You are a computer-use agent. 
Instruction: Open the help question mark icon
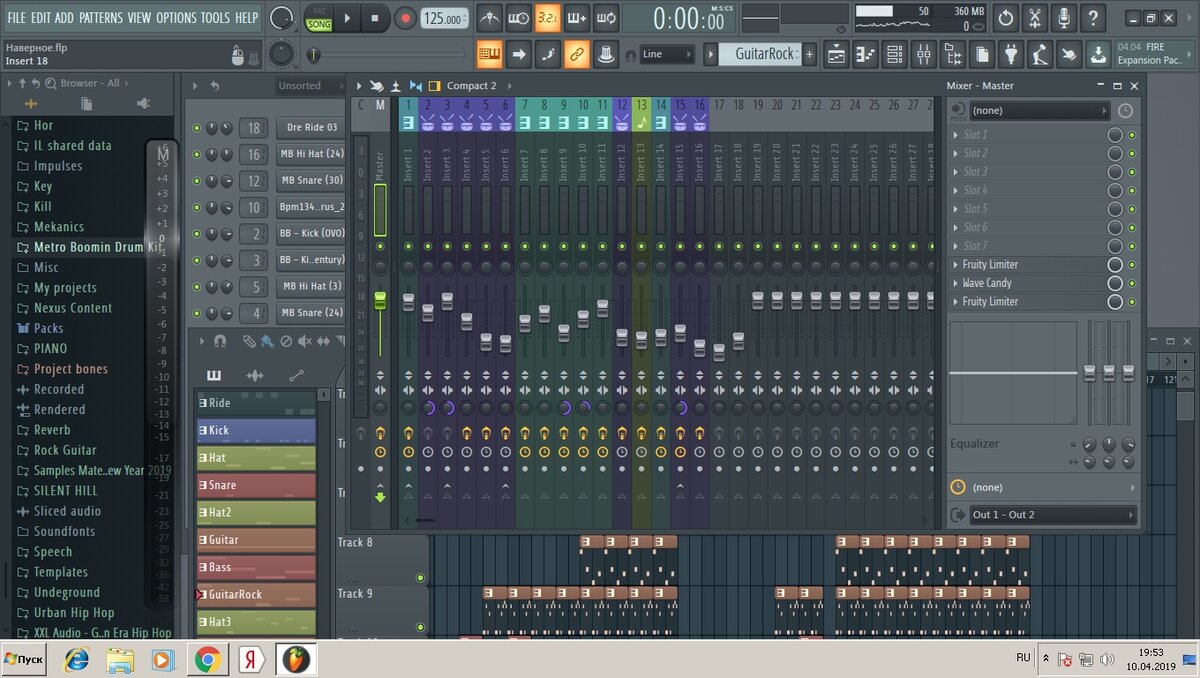click(x=1093, y=17)
